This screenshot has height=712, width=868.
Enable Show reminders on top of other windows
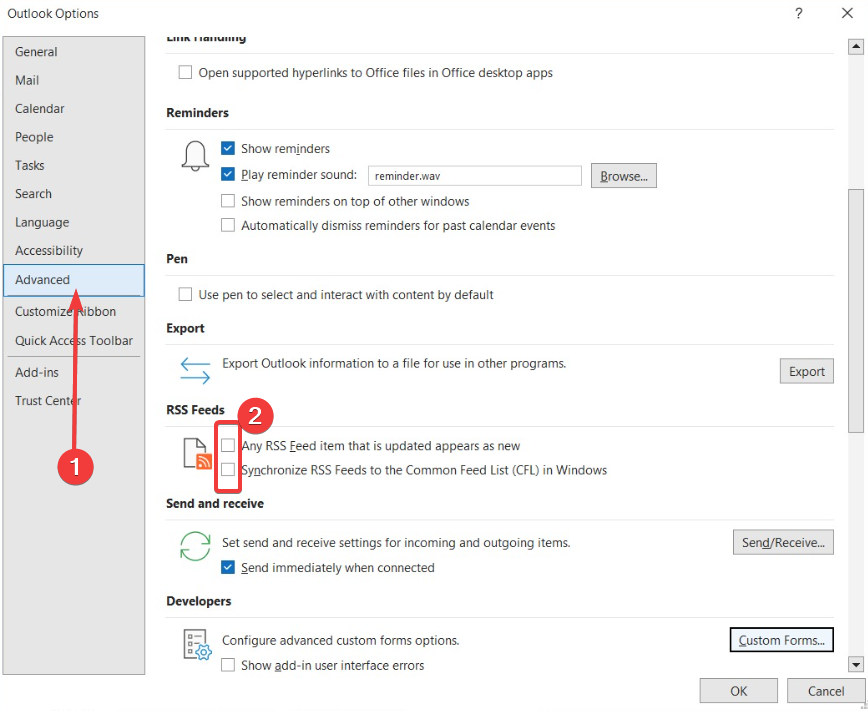(x=228, y=201)
